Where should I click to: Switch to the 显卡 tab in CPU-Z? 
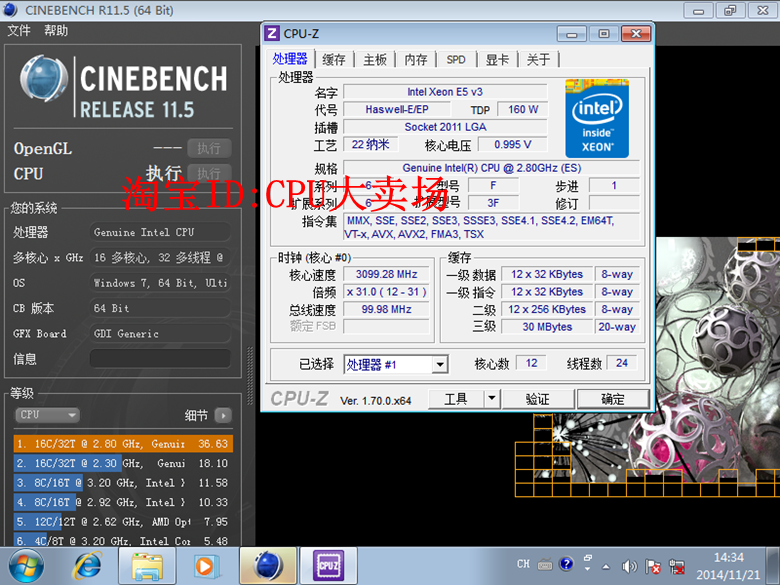pos(497,60)
